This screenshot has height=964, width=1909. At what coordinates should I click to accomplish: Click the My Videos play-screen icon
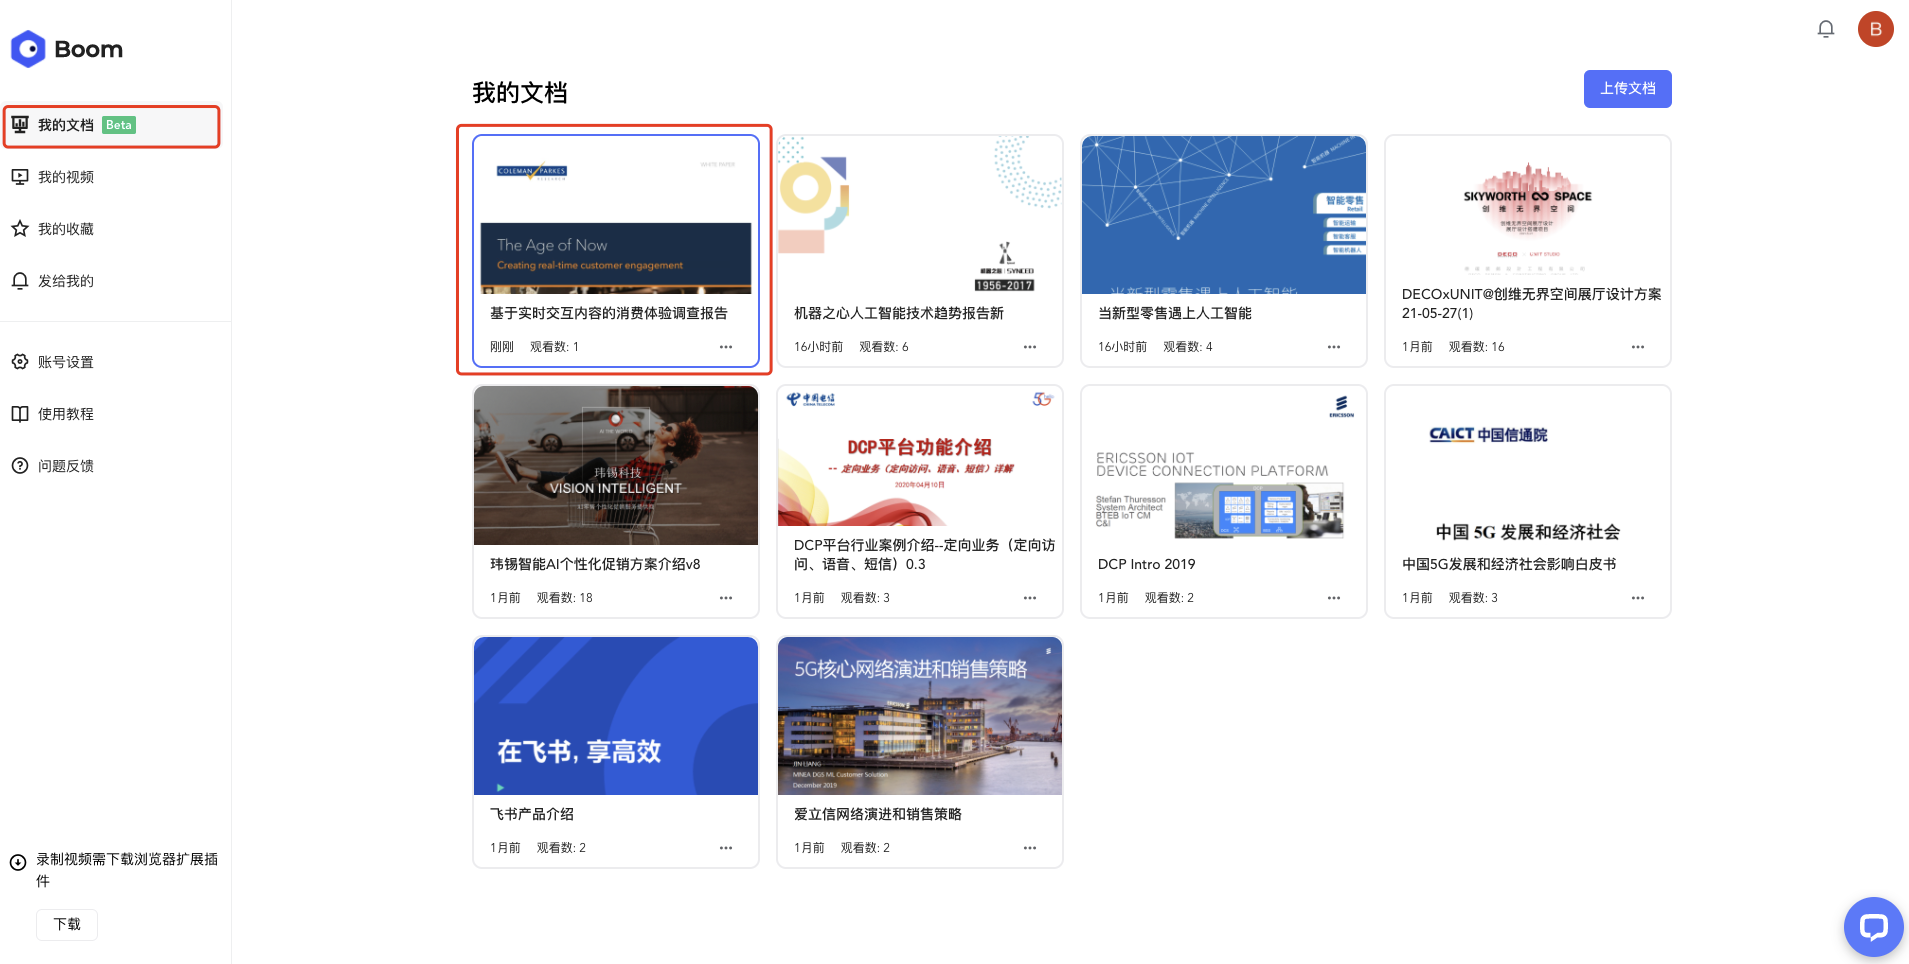pos(20,177)
